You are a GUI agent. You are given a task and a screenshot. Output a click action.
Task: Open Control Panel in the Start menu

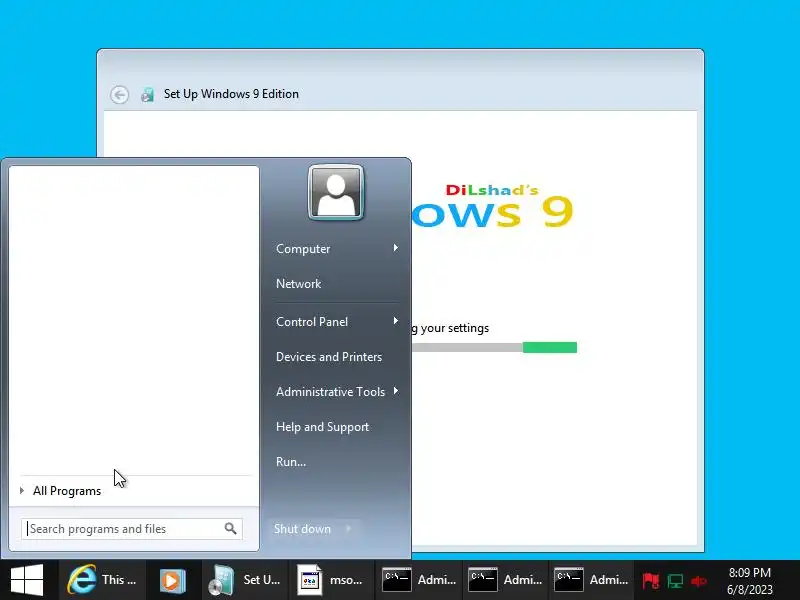pyautogui.click(x=312, y=321)
